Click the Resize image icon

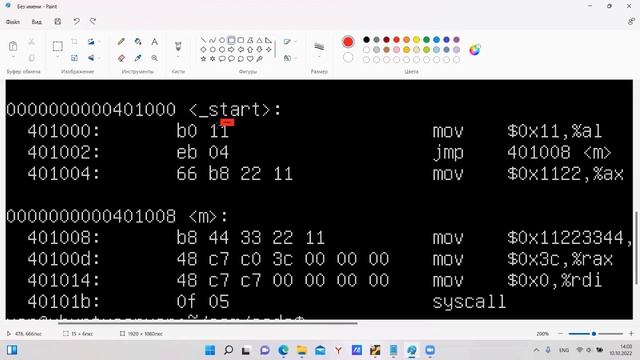coord(74,58)
